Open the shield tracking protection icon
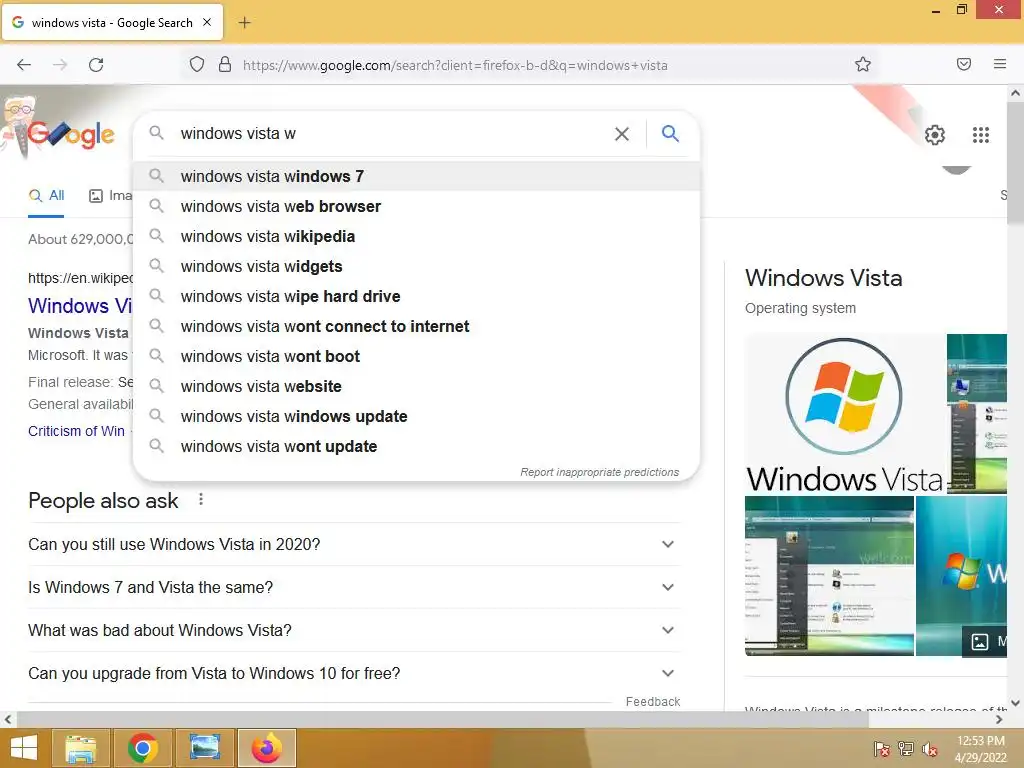Image resolution: width=1024 pixels, height=768 pixels. (x=197, y=65)
